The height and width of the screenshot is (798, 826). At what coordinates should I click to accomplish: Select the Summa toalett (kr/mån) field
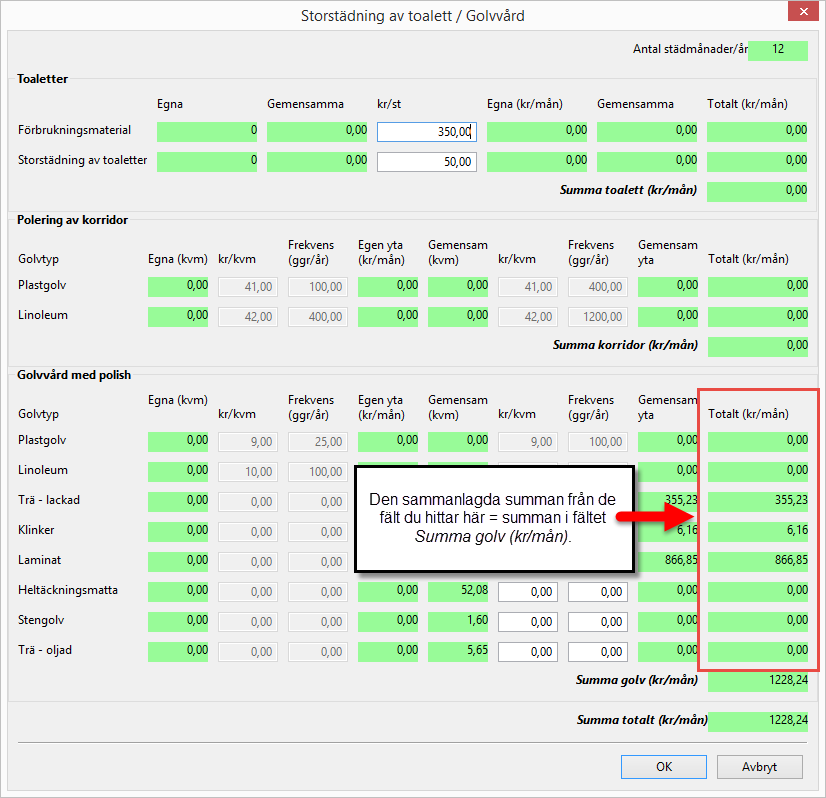coord(757,191)
